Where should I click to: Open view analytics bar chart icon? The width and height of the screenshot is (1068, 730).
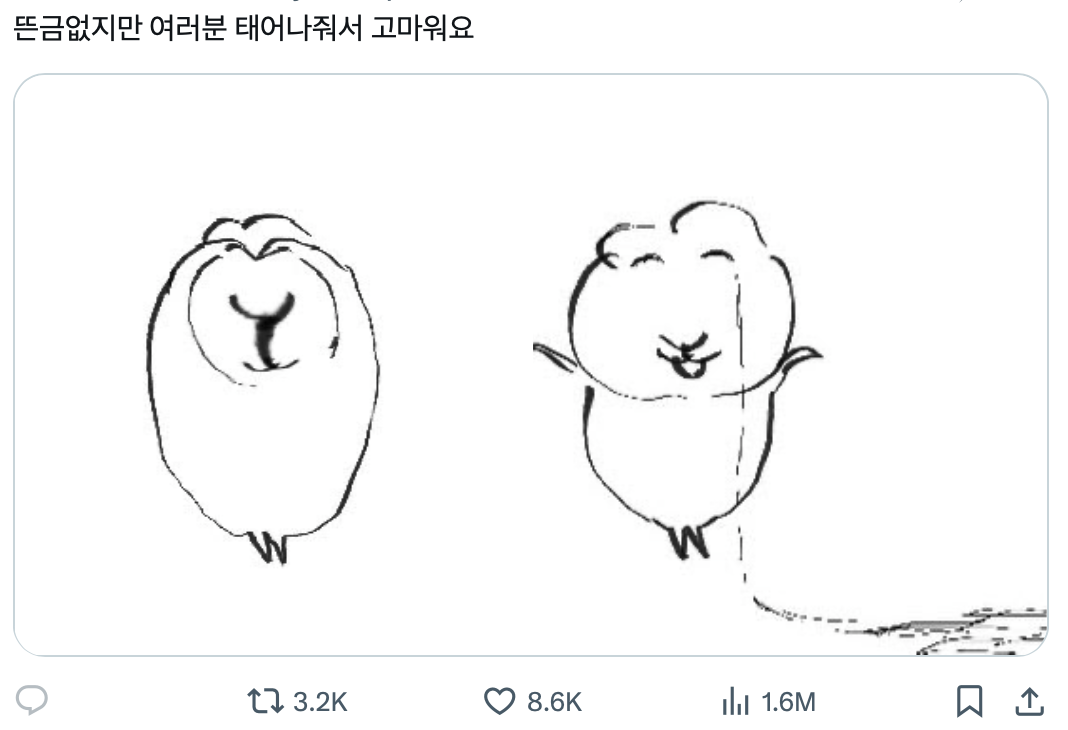point(735,702)
